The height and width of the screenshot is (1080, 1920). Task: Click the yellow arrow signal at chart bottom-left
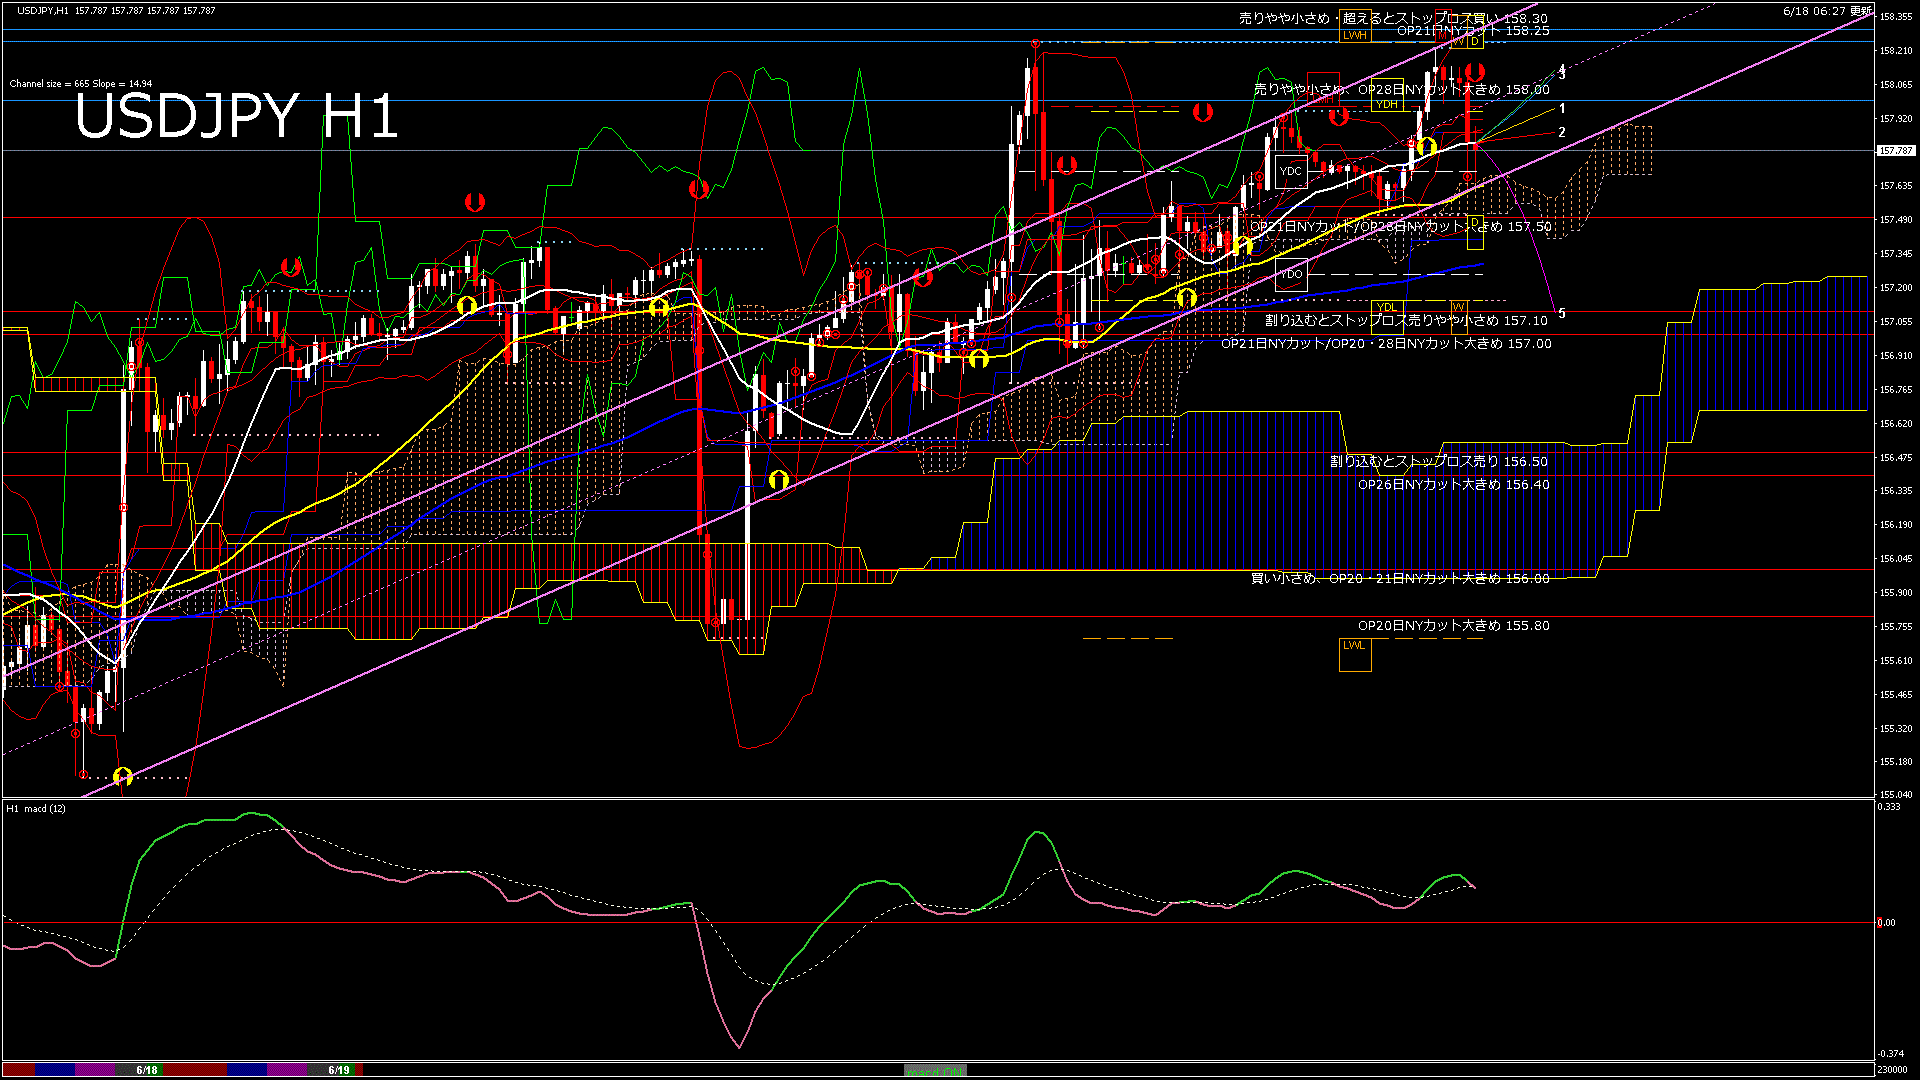123,776
